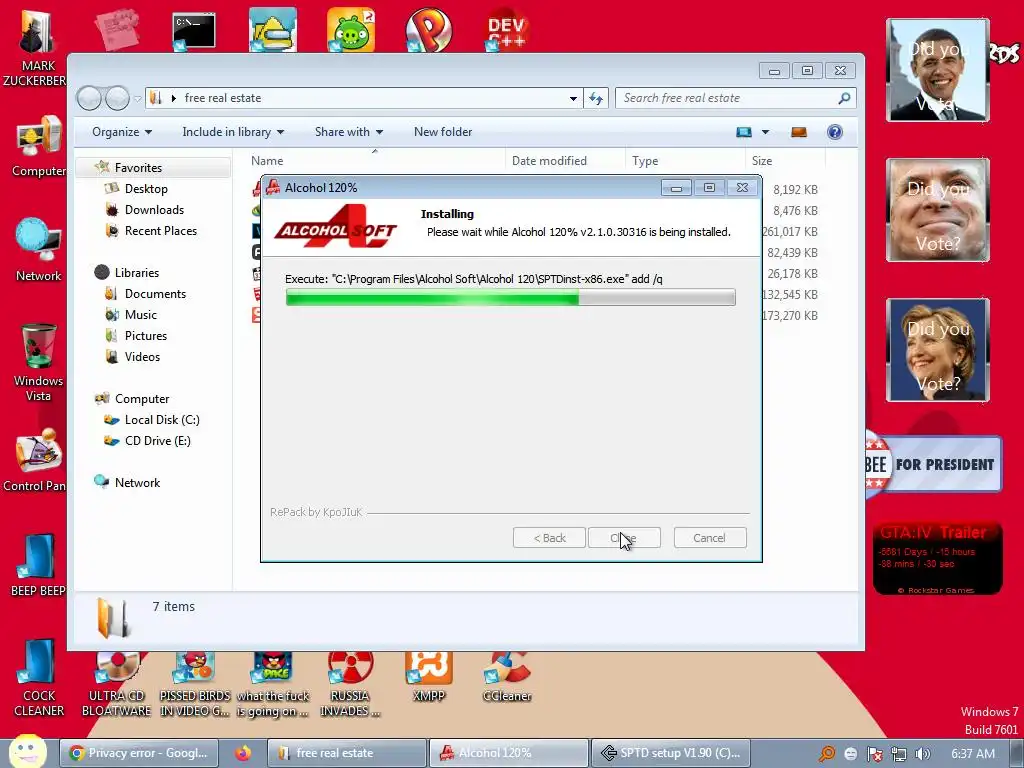Click the Explorer Back navigation button
This screenshot has width=1024, height=768.
89,99
